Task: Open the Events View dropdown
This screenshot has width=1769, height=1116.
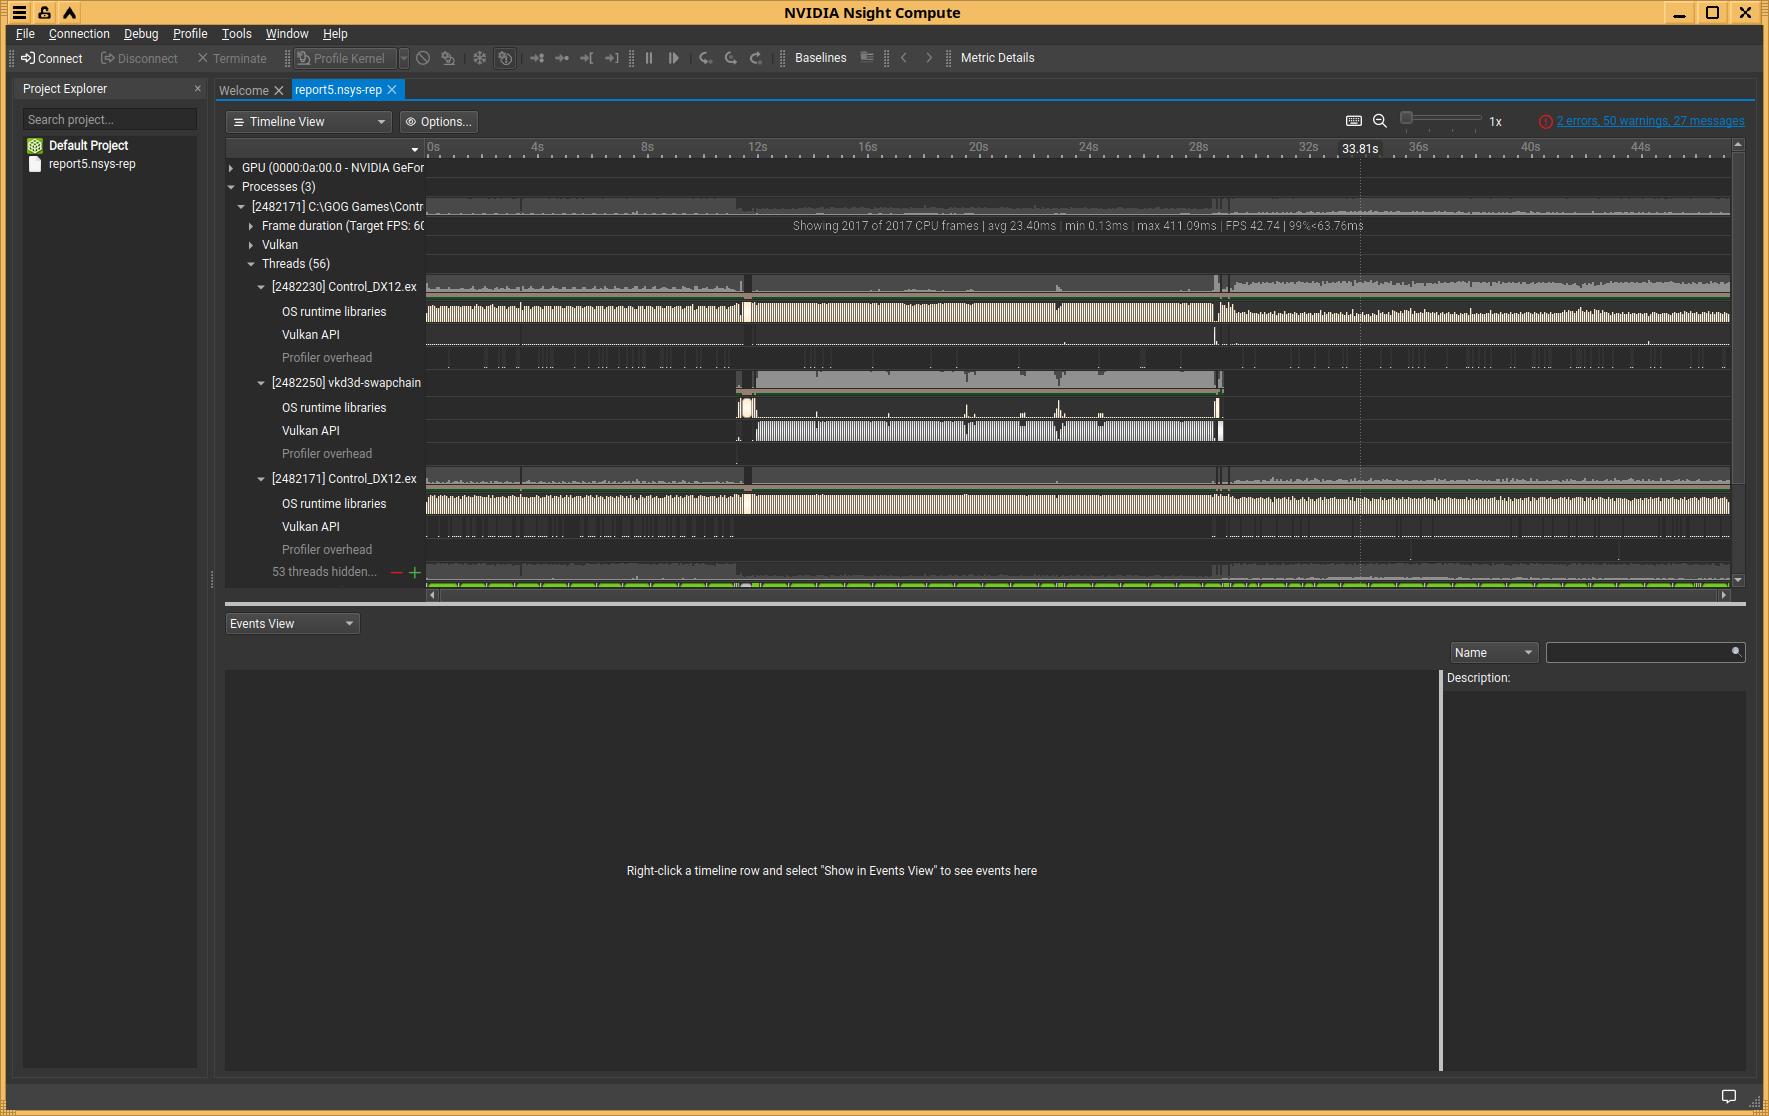Action: (292, 624)
